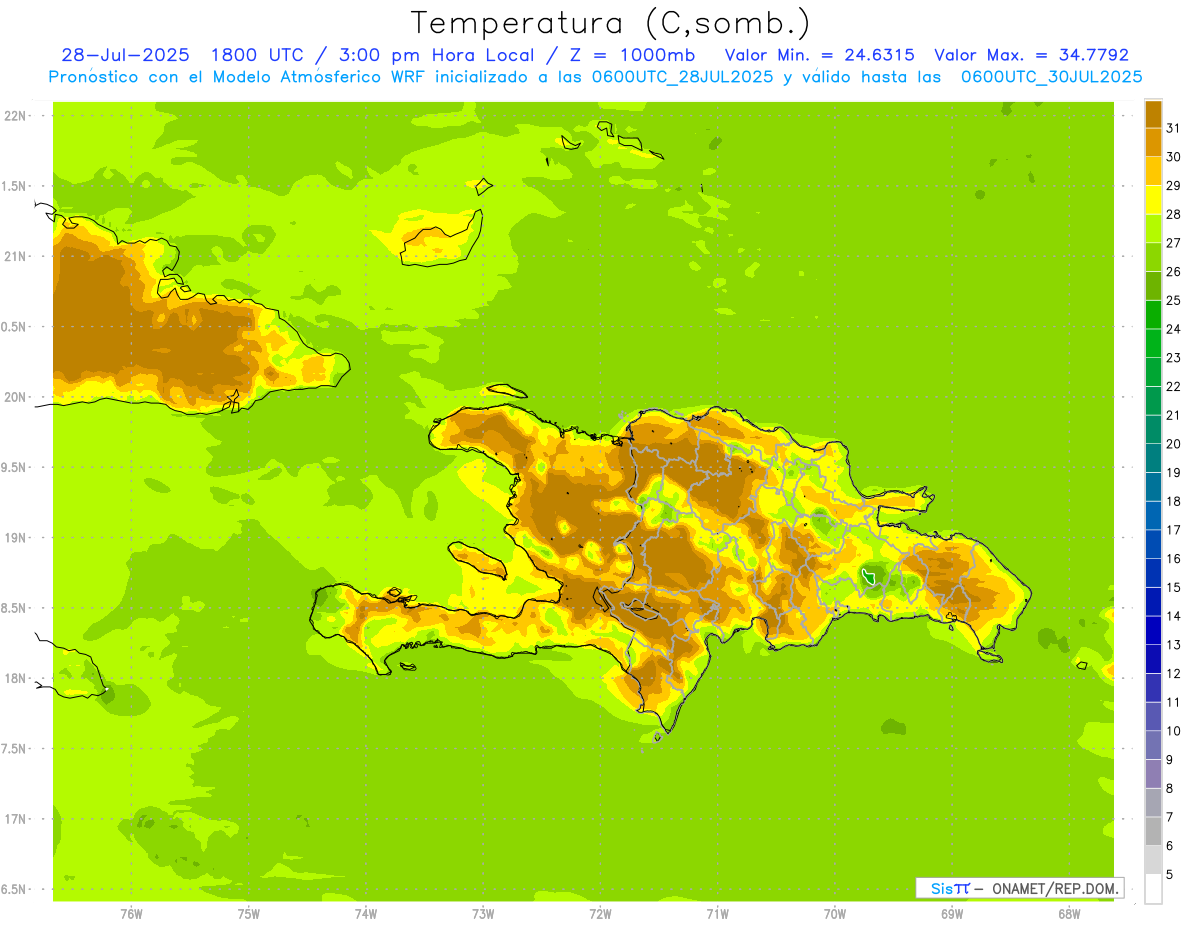Click the '24' color scale label
Image resolution: width=1200 pixels, height=927 pixels.
coord(1173,329)
